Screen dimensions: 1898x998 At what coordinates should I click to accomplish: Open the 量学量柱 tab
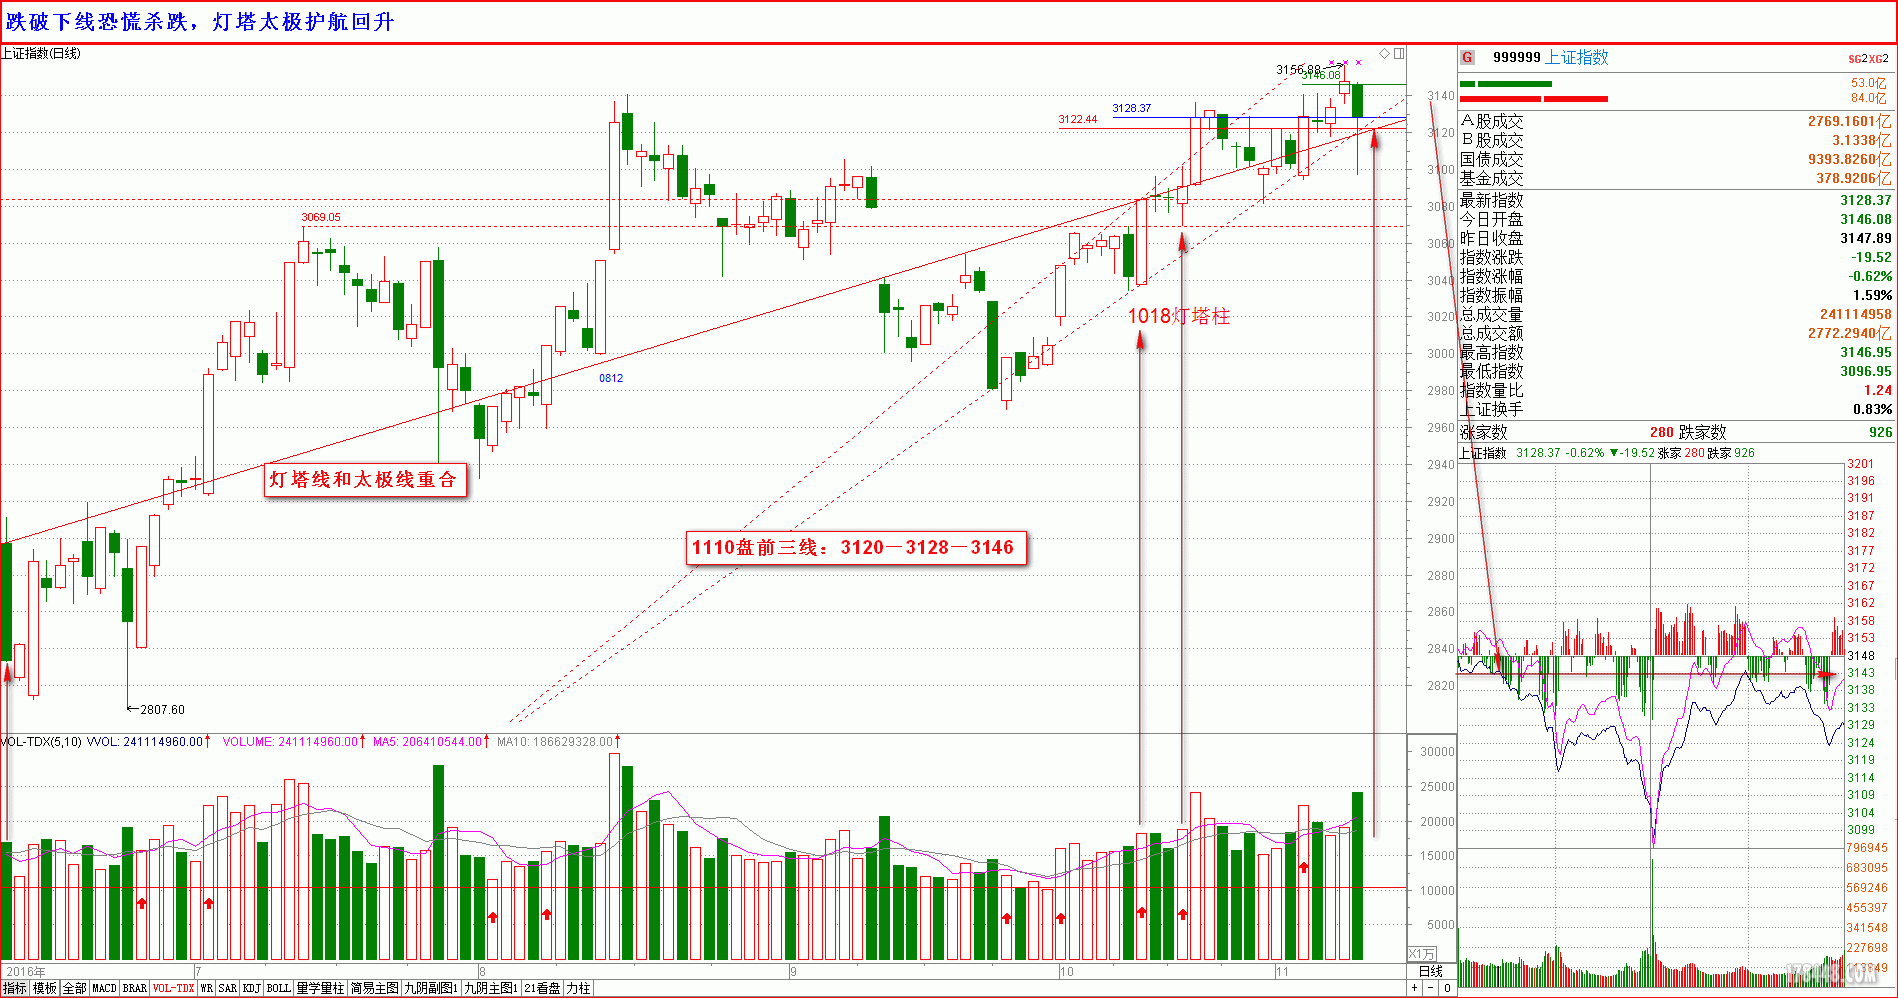point(320,988)
